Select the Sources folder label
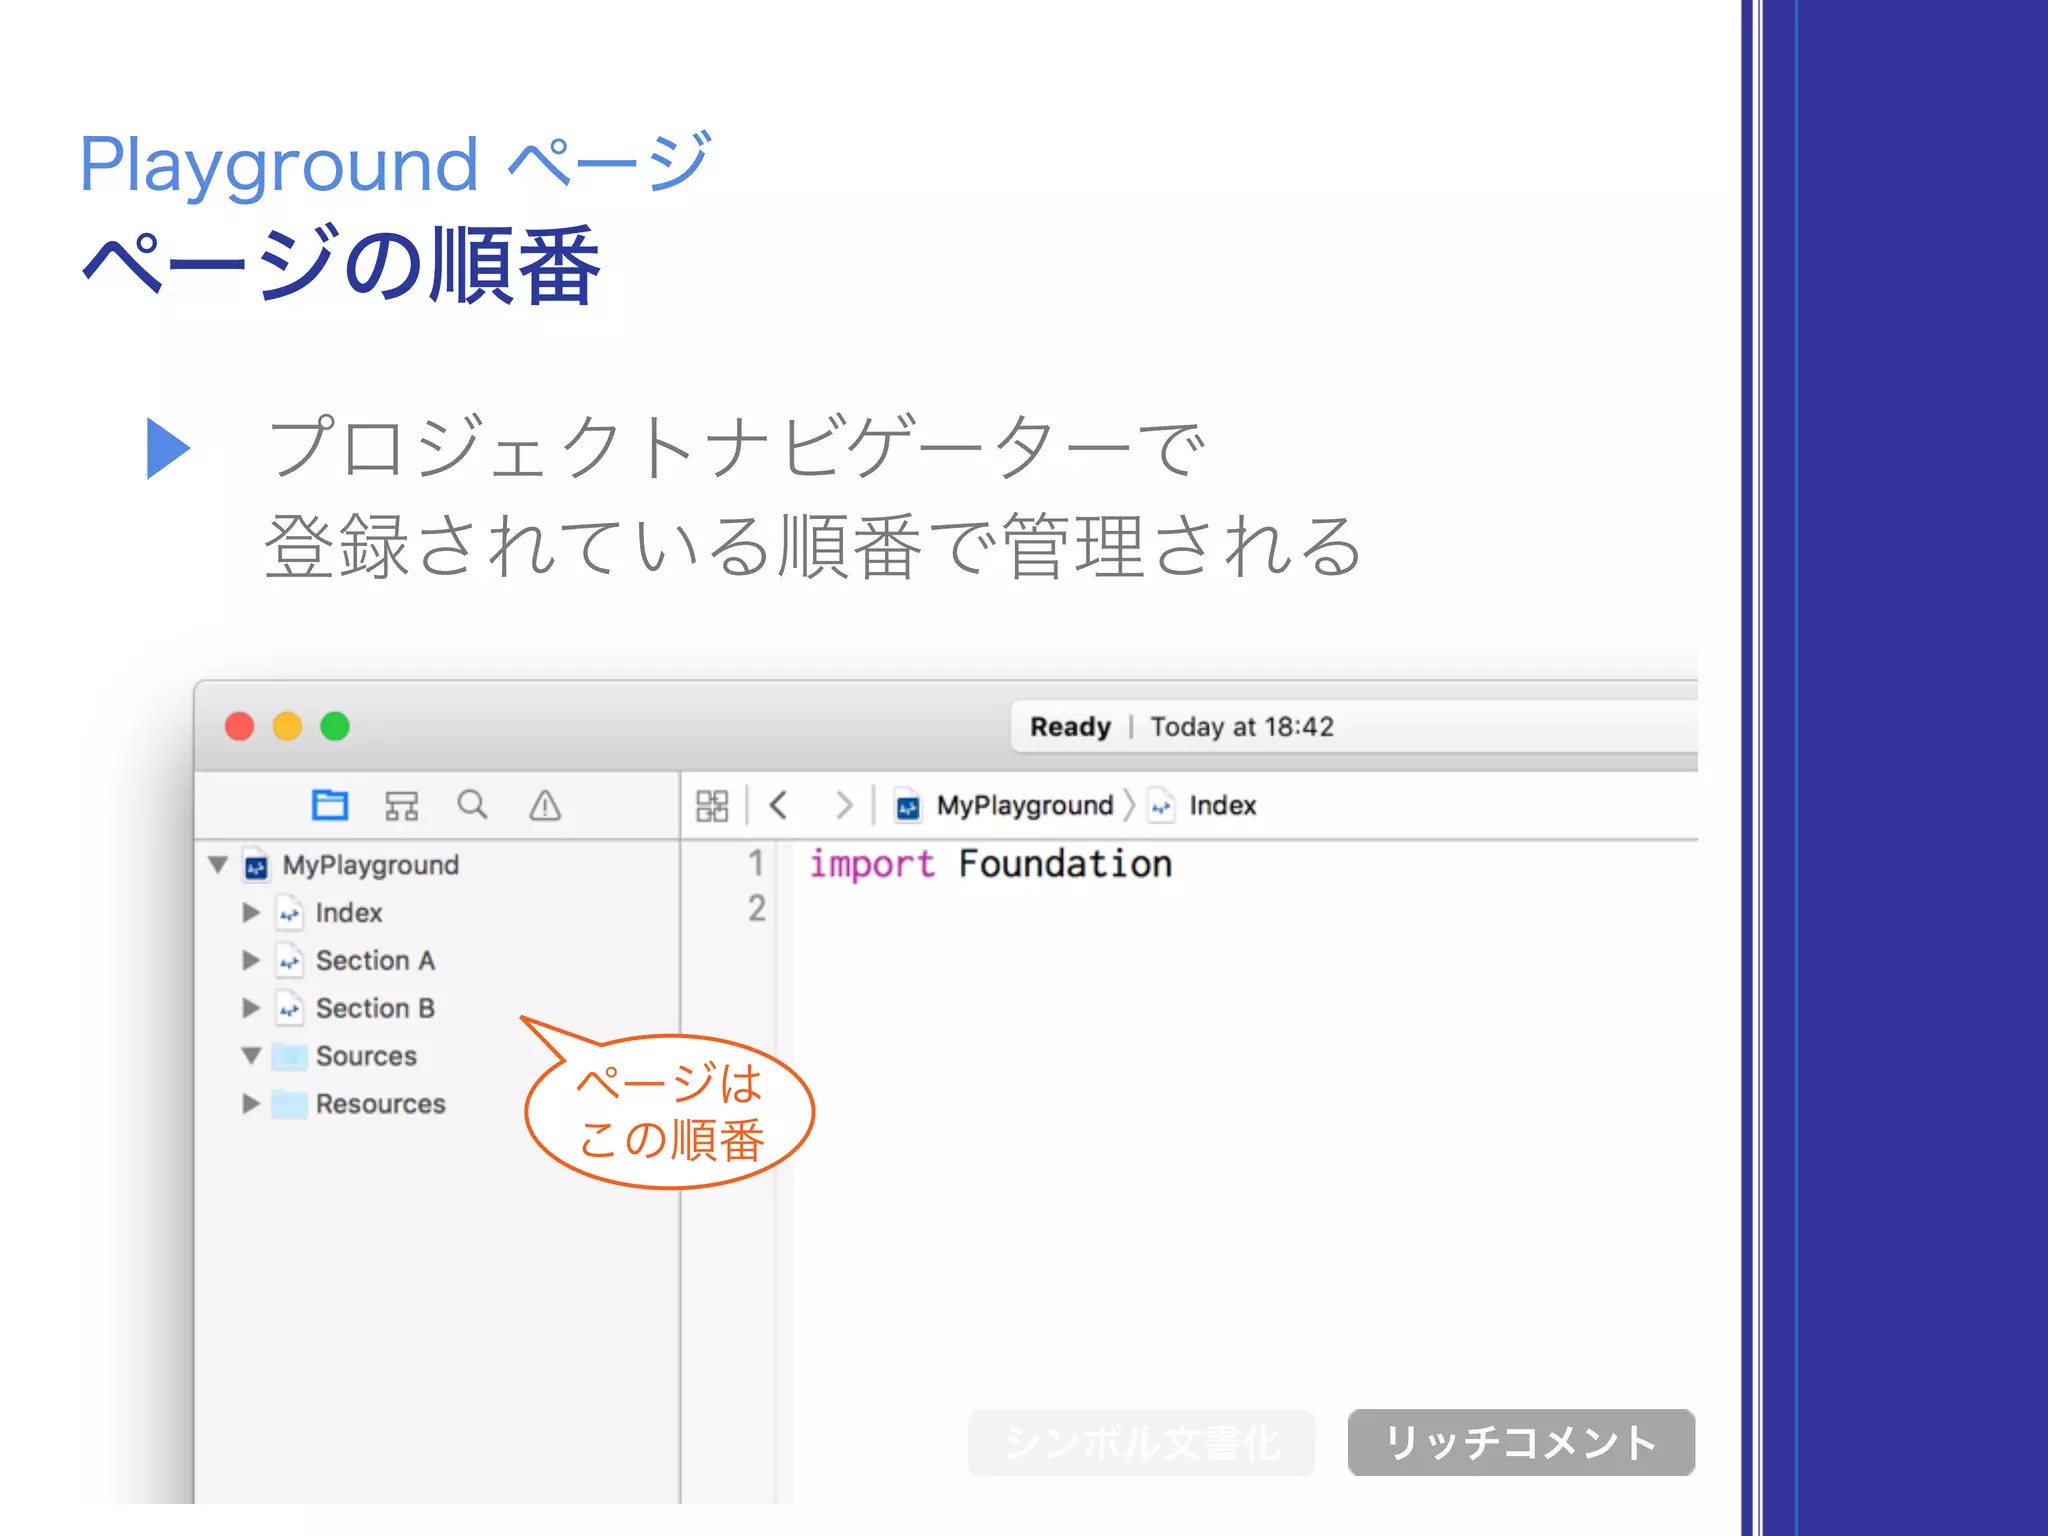2048x1536 pixels. point(366,1057)
